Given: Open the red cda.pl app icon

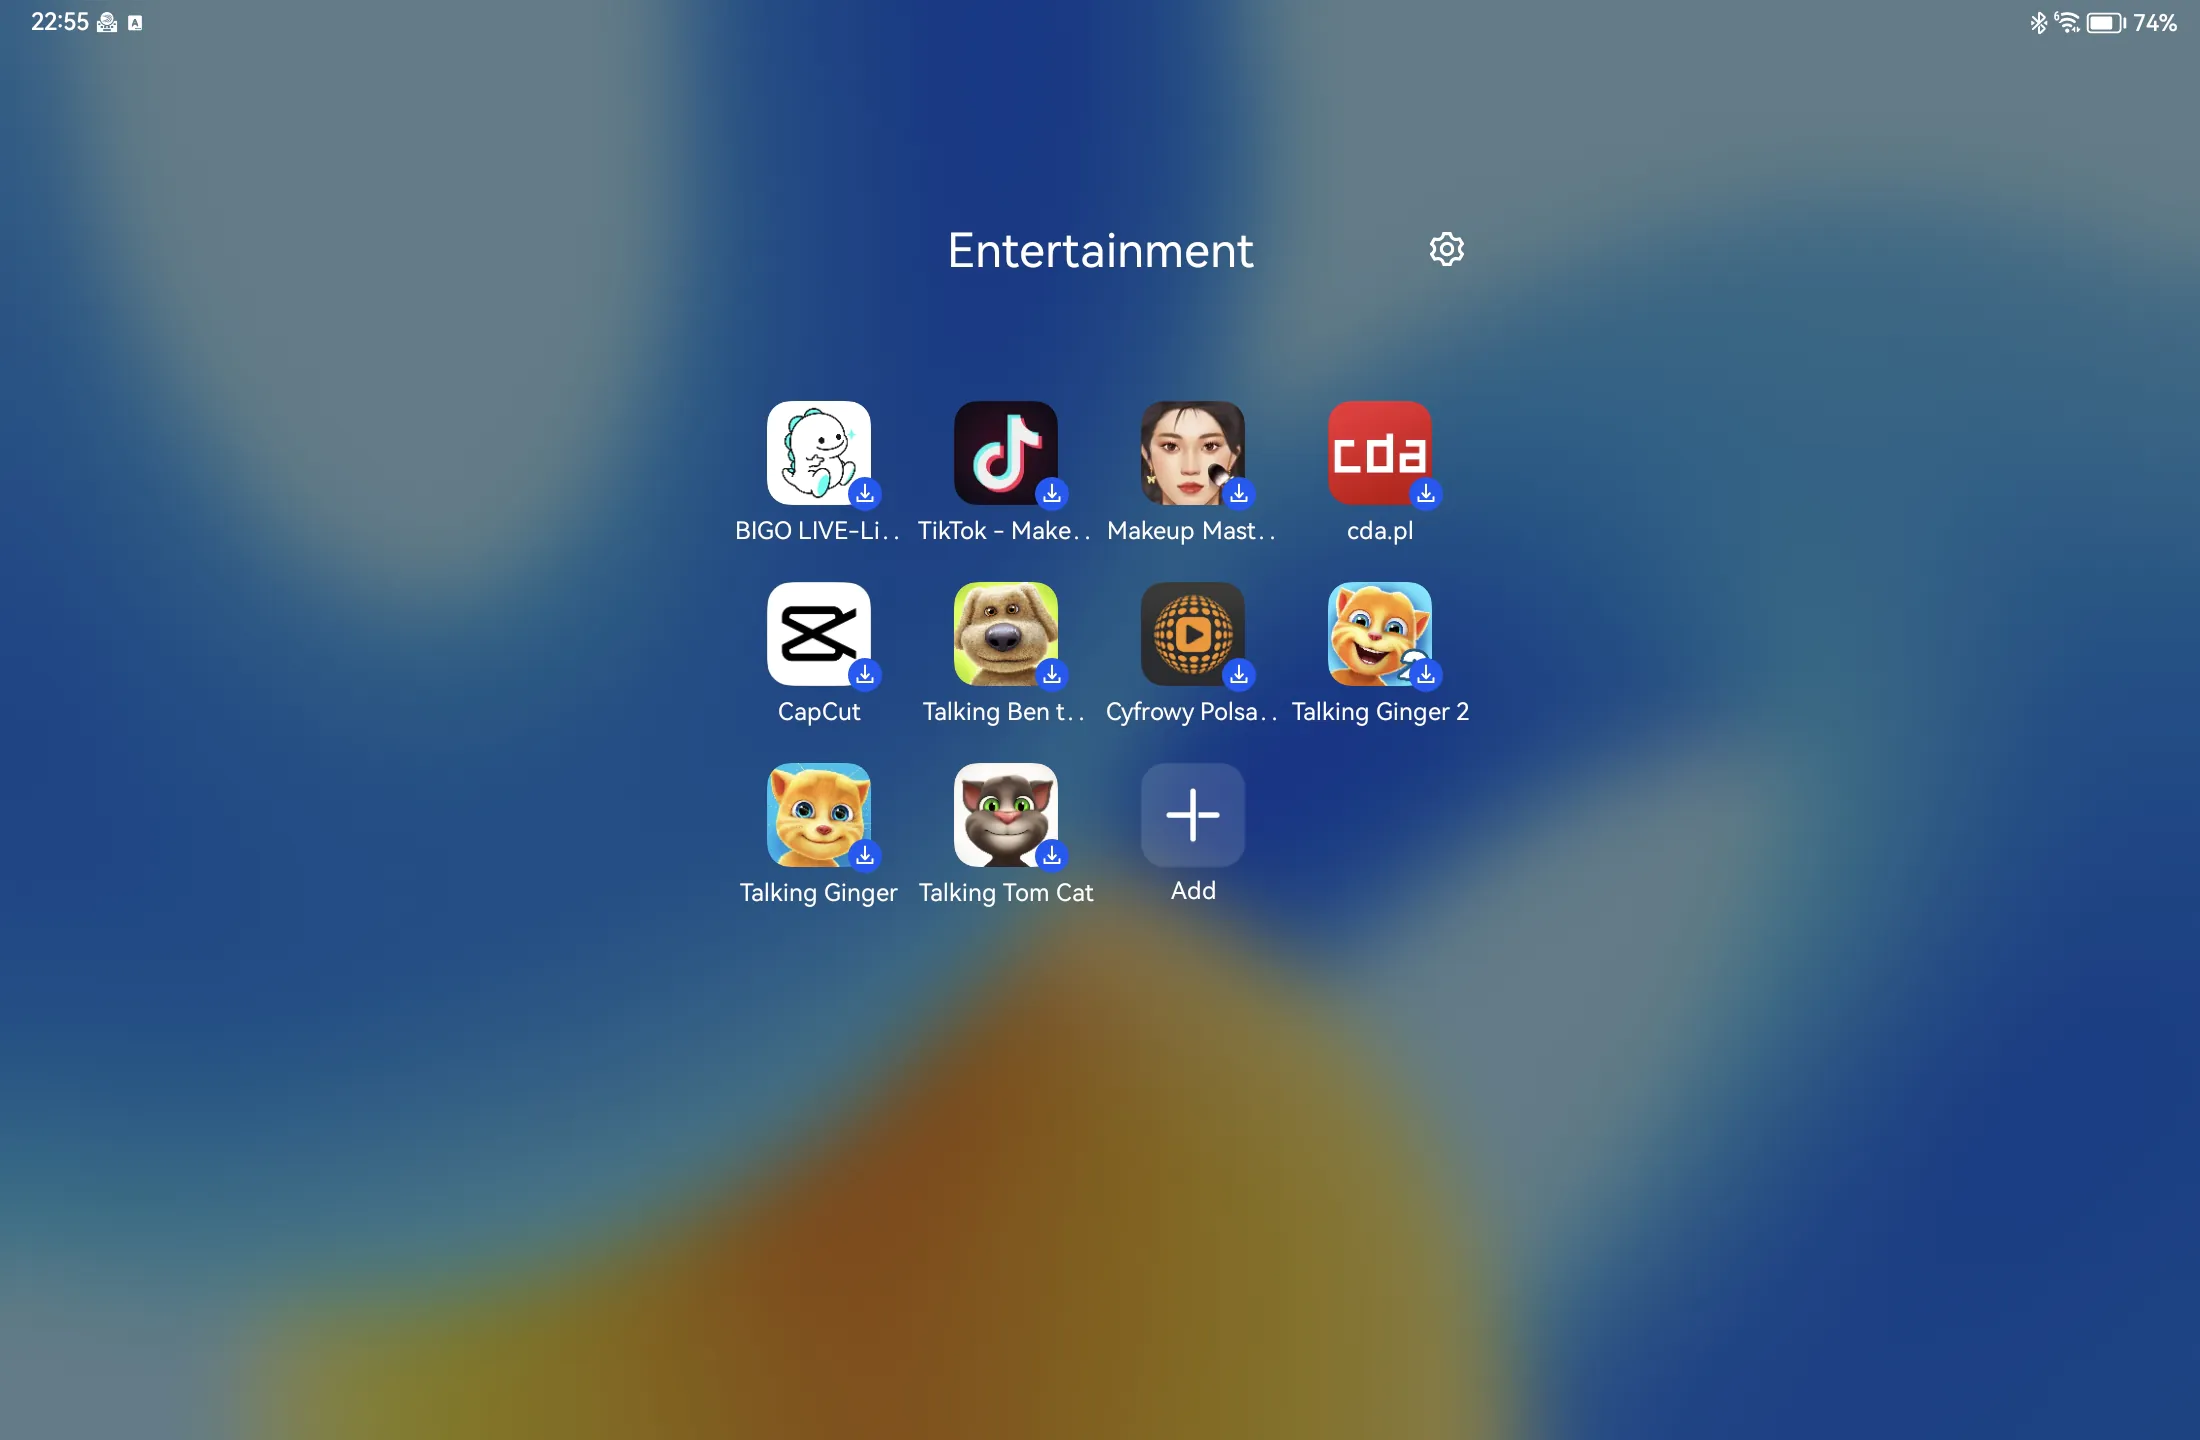Looking at the screenshot, I should 1380,453.
